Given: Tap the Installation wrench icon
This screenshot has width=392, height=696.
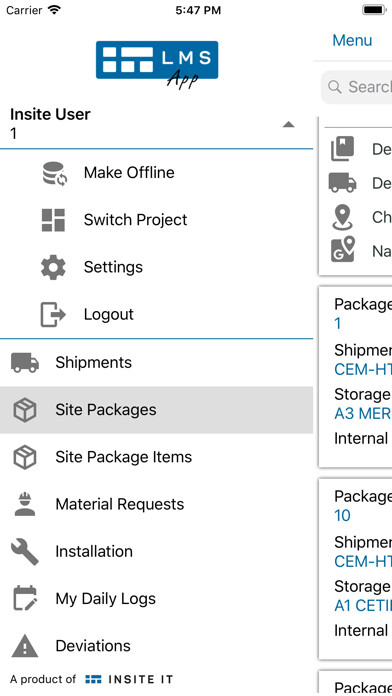Looking at the screenshot, I should [x=24, y=552].
